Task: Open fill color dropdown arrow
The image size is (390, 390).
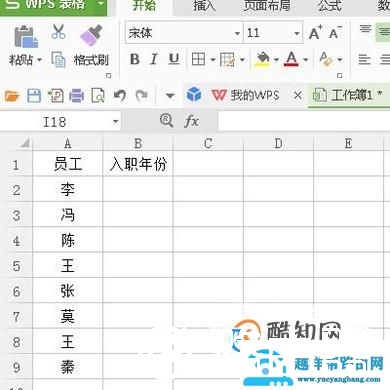Action: coord(276,60)
